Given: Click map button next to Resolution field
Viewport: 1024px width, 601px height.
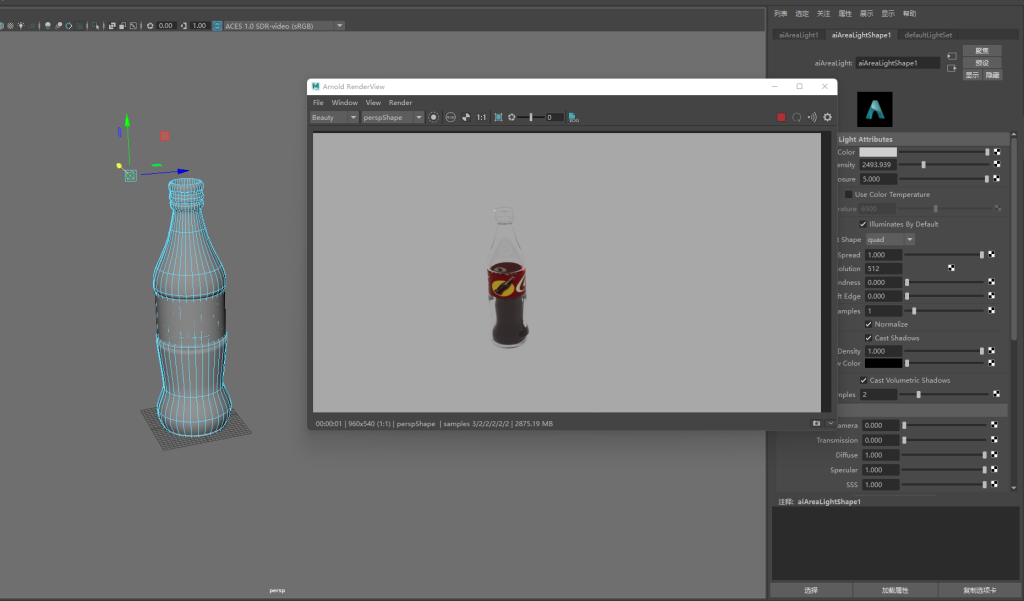Looking at the screenshot, I should point(952,268).
